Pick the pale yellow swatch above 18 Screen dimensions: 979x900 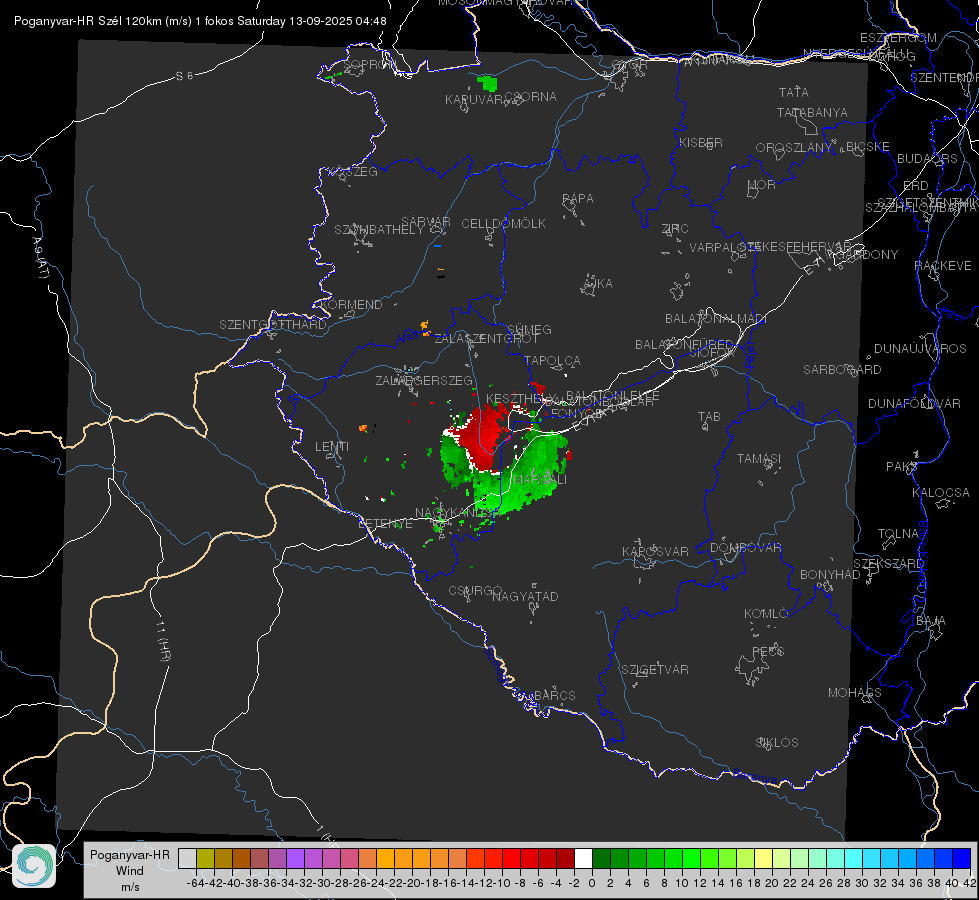tap(763, 858)
